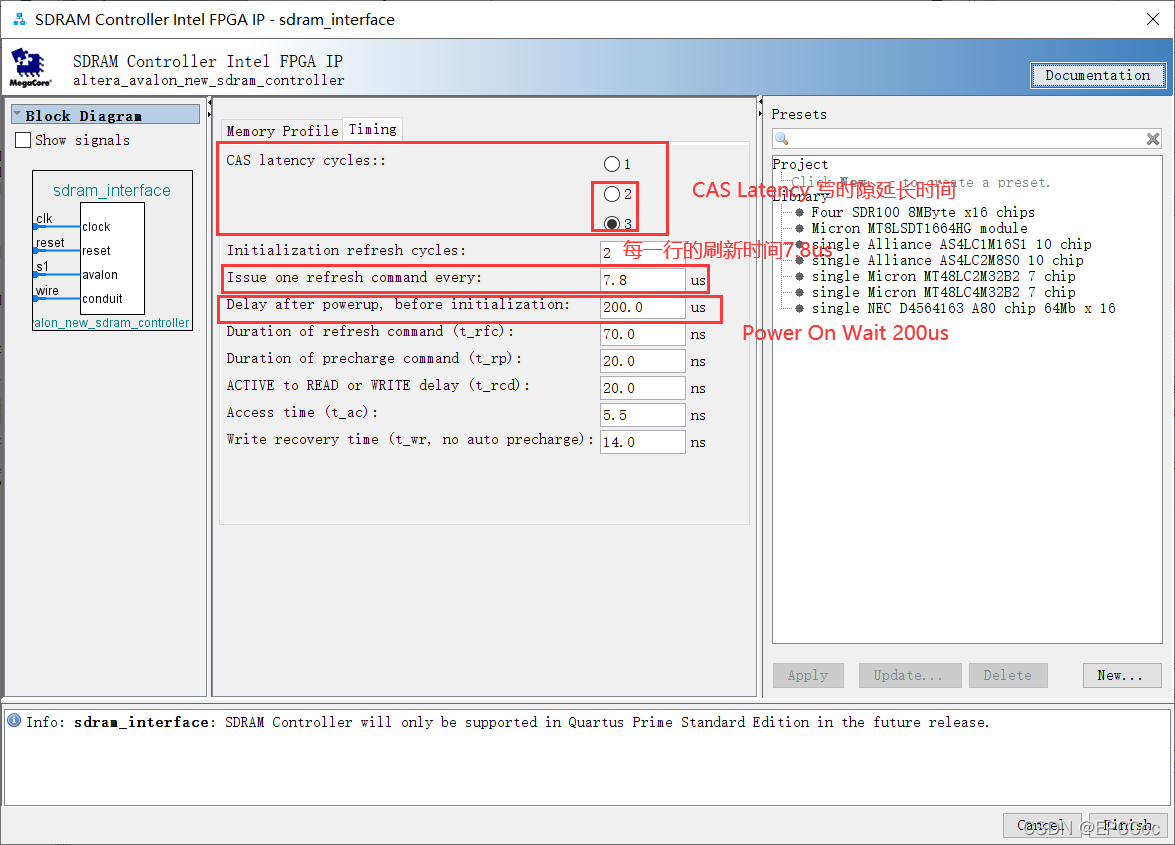Create a preset with the New button
The image size is (1175, 845).
tap(1122, 675)
